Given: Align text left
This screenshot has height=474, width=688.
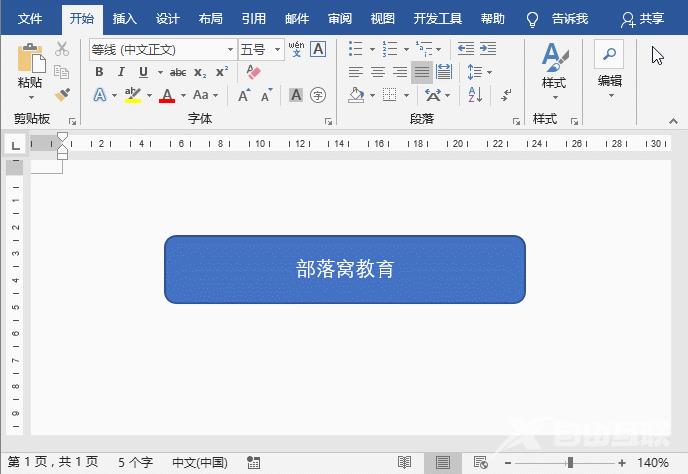Looking at the screenshot, I should [x=356, y=72].
